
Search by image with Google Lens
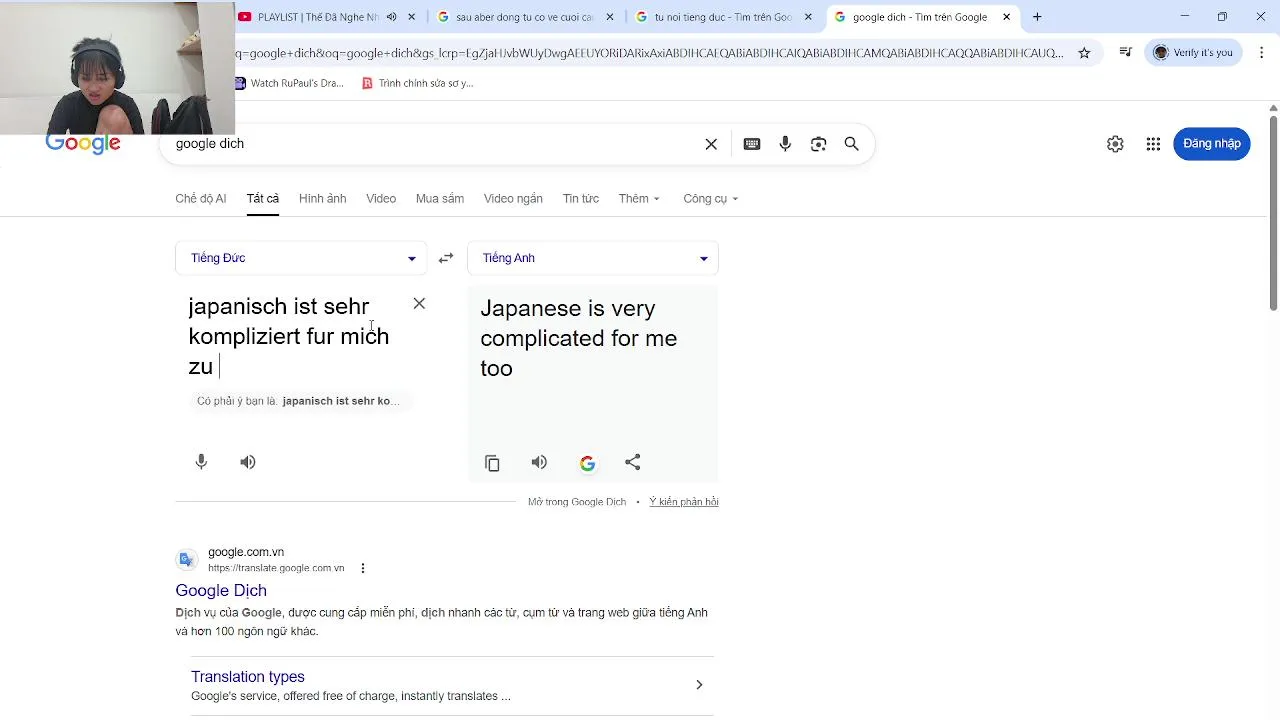coord(819,144)
